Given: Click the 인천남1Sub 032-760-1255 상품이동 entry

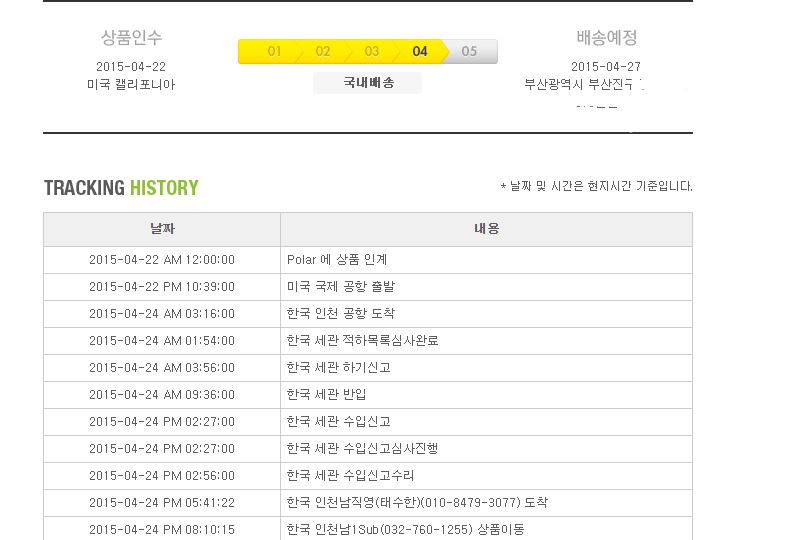Looking at the screenshot, I should click(405, 530).
